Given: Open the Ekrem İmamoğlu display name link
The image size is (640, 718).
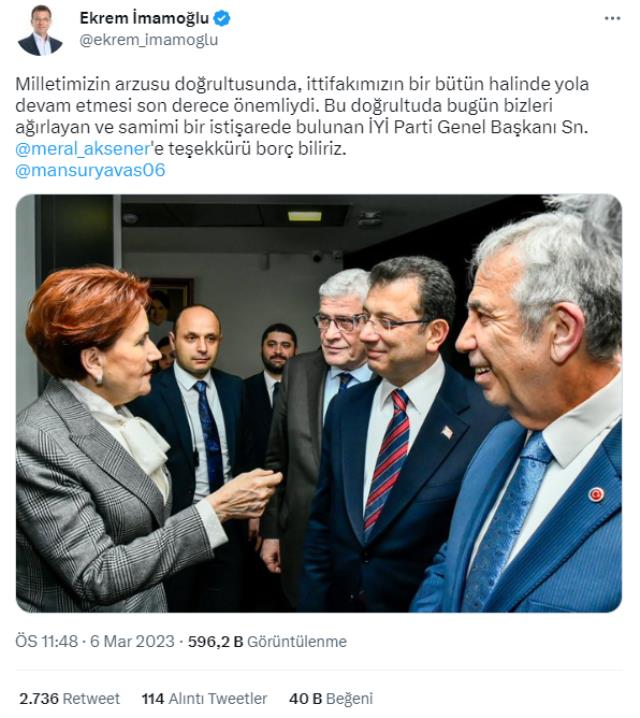Looking at the screenshot, I should [x=144, y=18].
